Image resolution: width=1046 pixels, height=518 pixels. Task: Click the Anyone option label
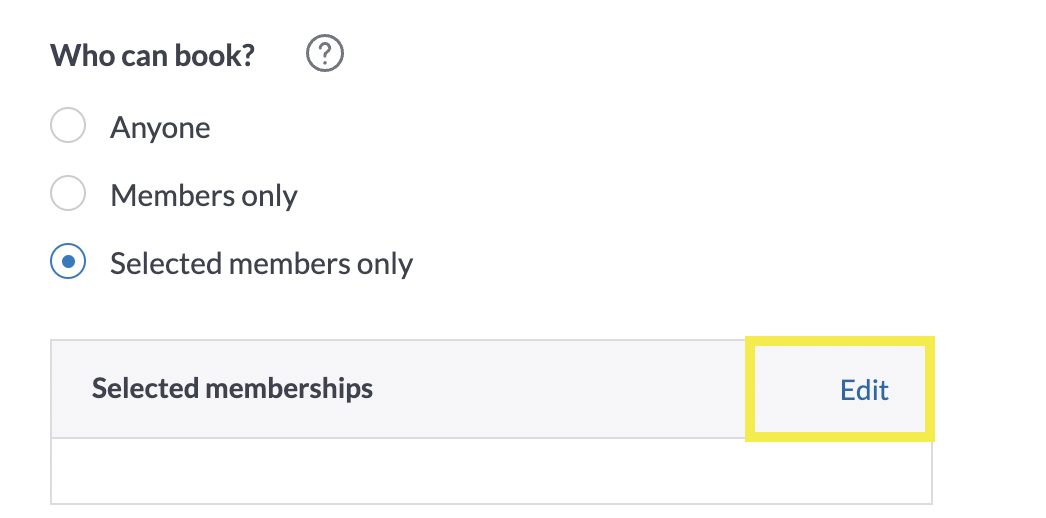(x=160, y=128)
